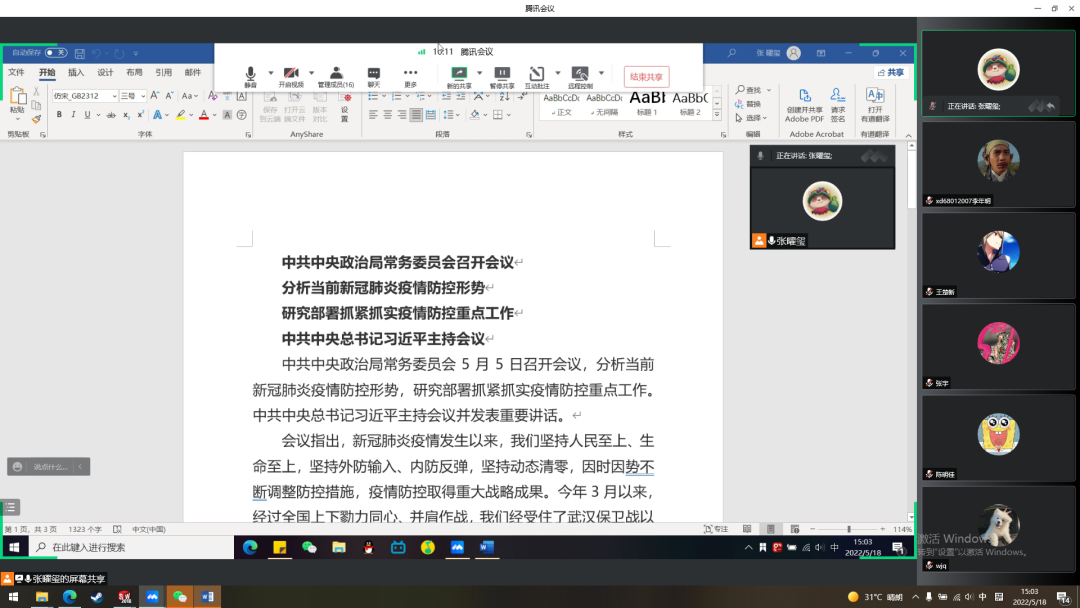Open the meeting chat window

point(373,76)
